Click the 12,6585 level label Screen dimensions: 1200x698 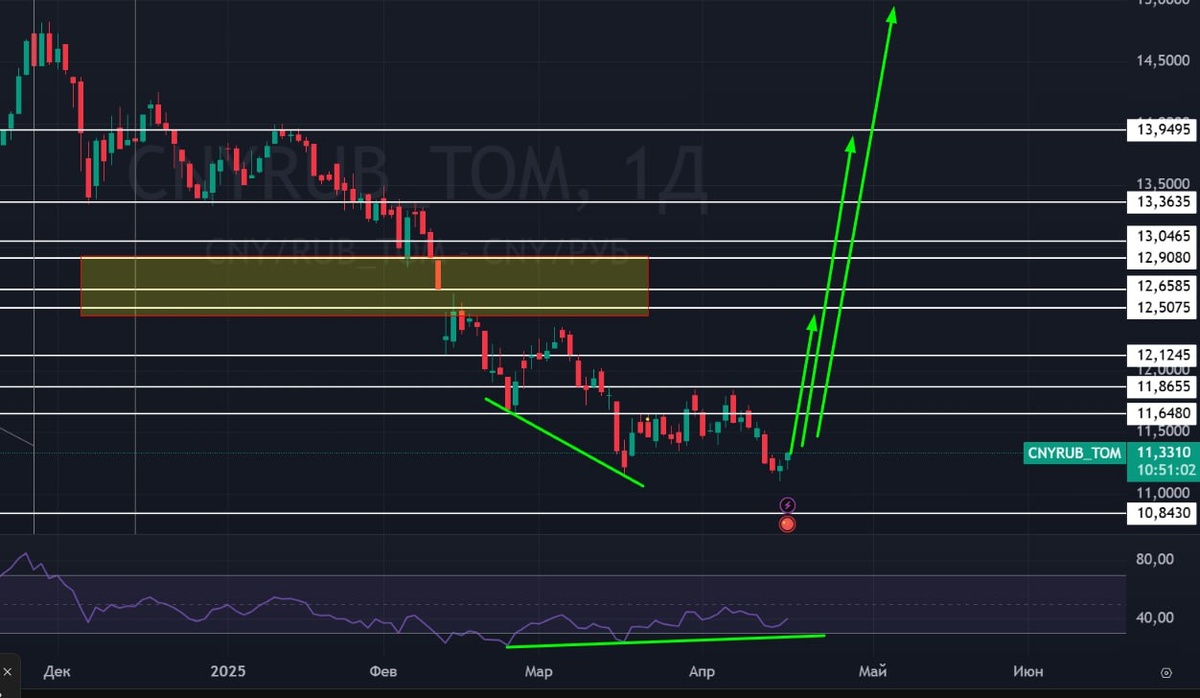[x=1164, y=286]
